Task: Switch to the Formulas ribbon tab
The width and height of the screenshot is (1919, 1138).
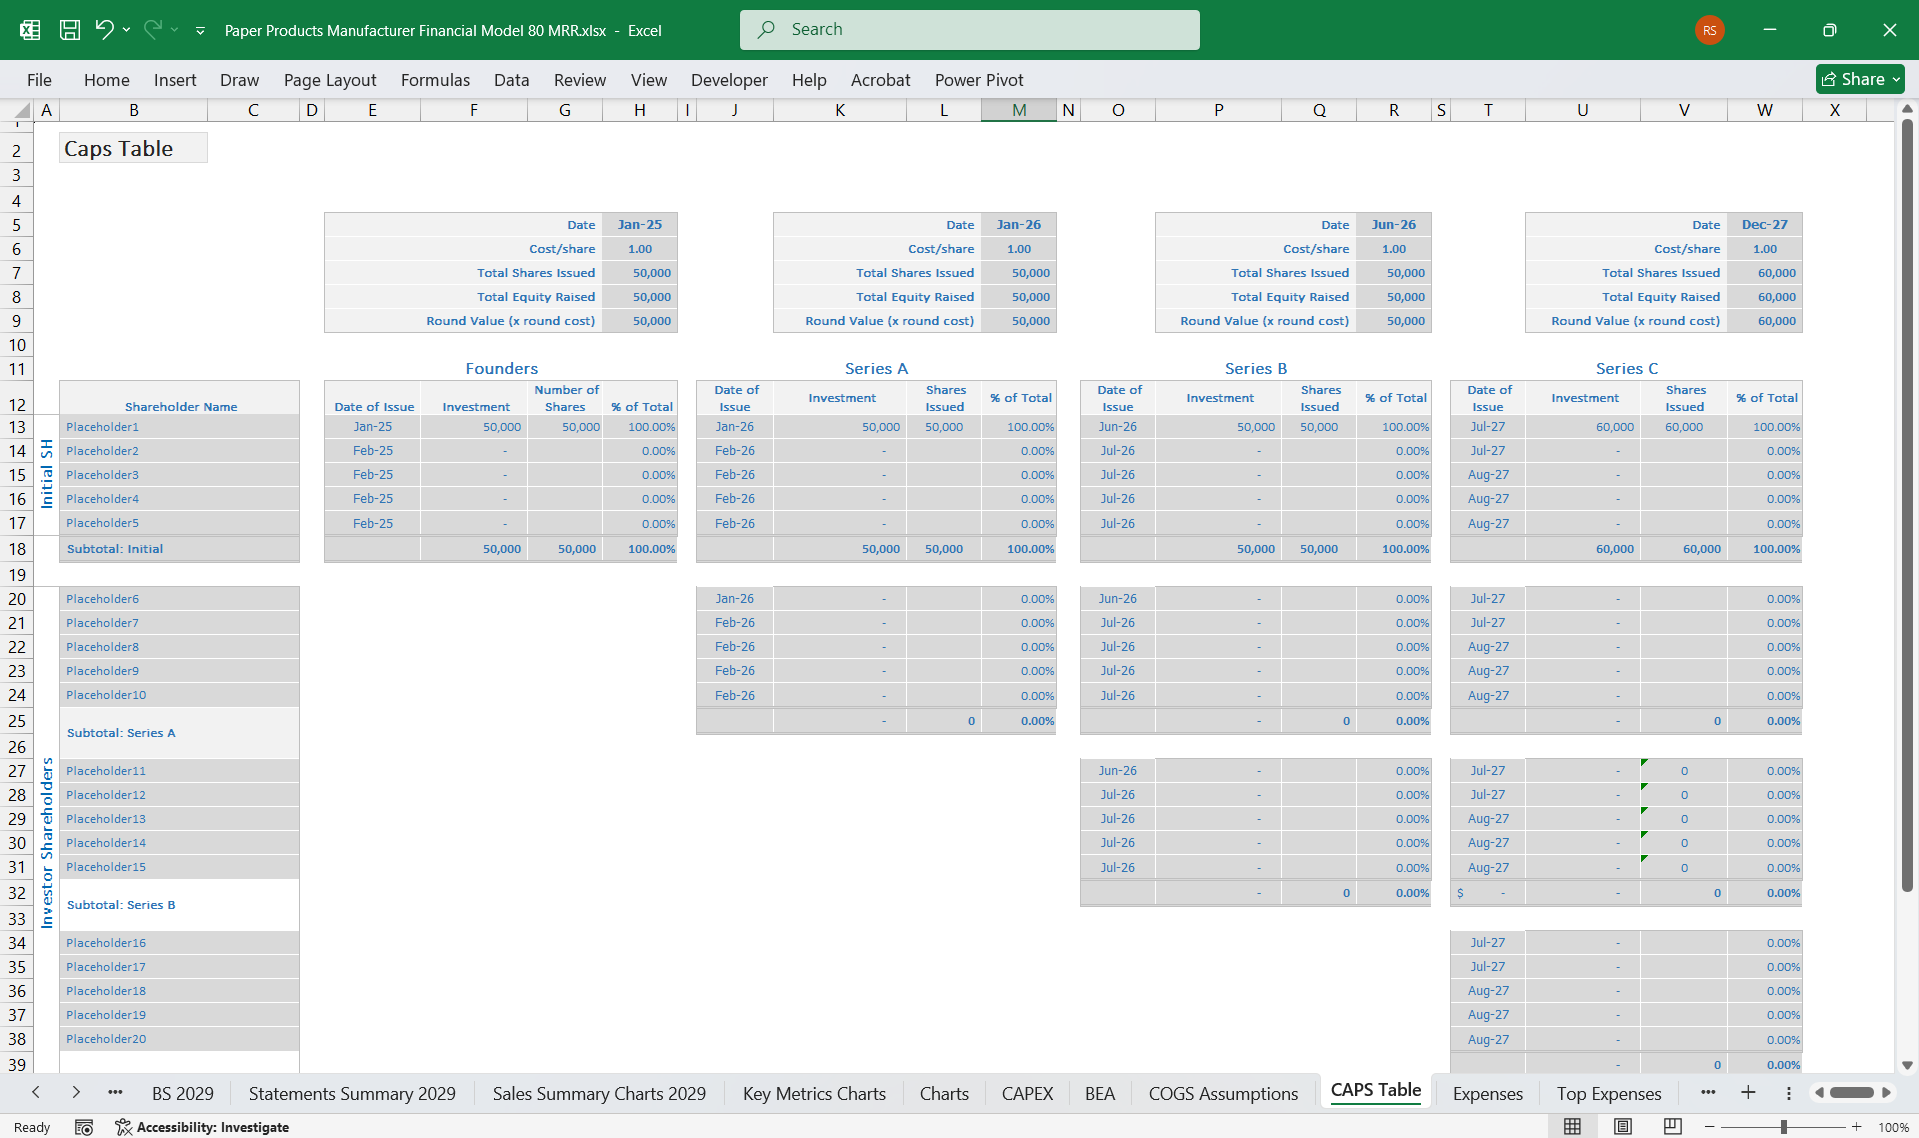Action: point(435,79)
